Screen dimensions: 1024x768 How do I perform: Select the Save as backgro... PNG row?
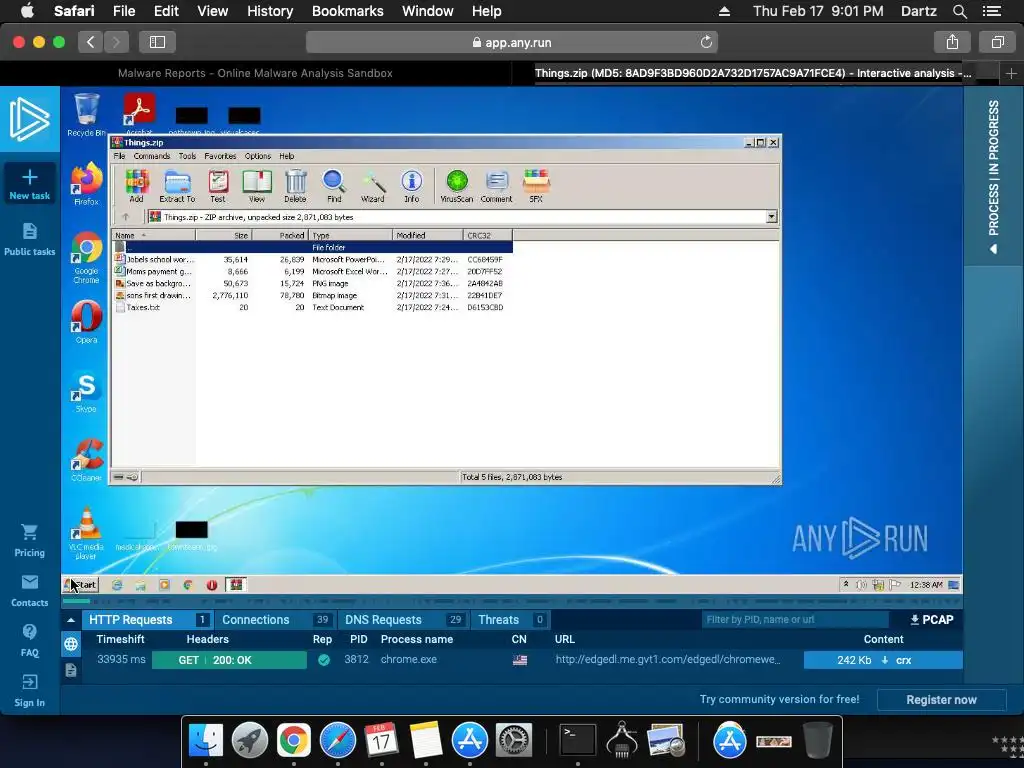pos(312,283)
